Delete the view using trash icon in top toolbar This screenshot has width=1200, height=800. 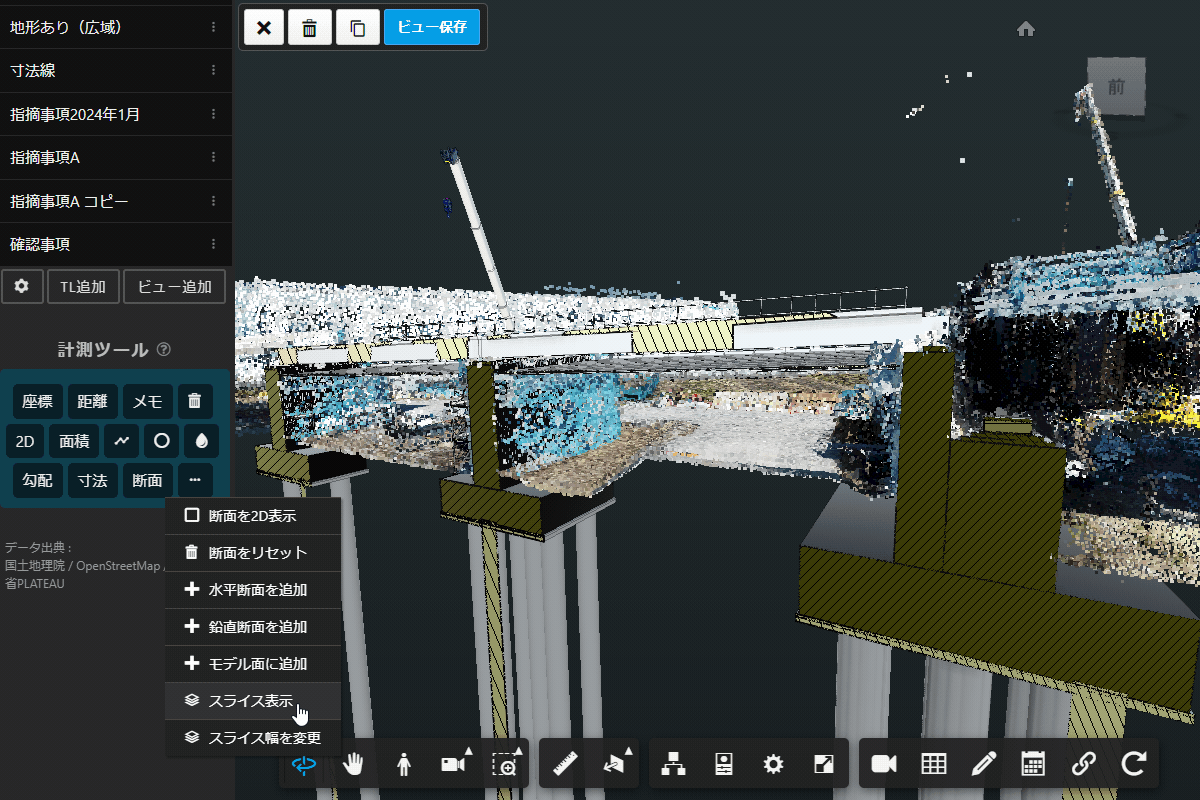coord(310,28)
